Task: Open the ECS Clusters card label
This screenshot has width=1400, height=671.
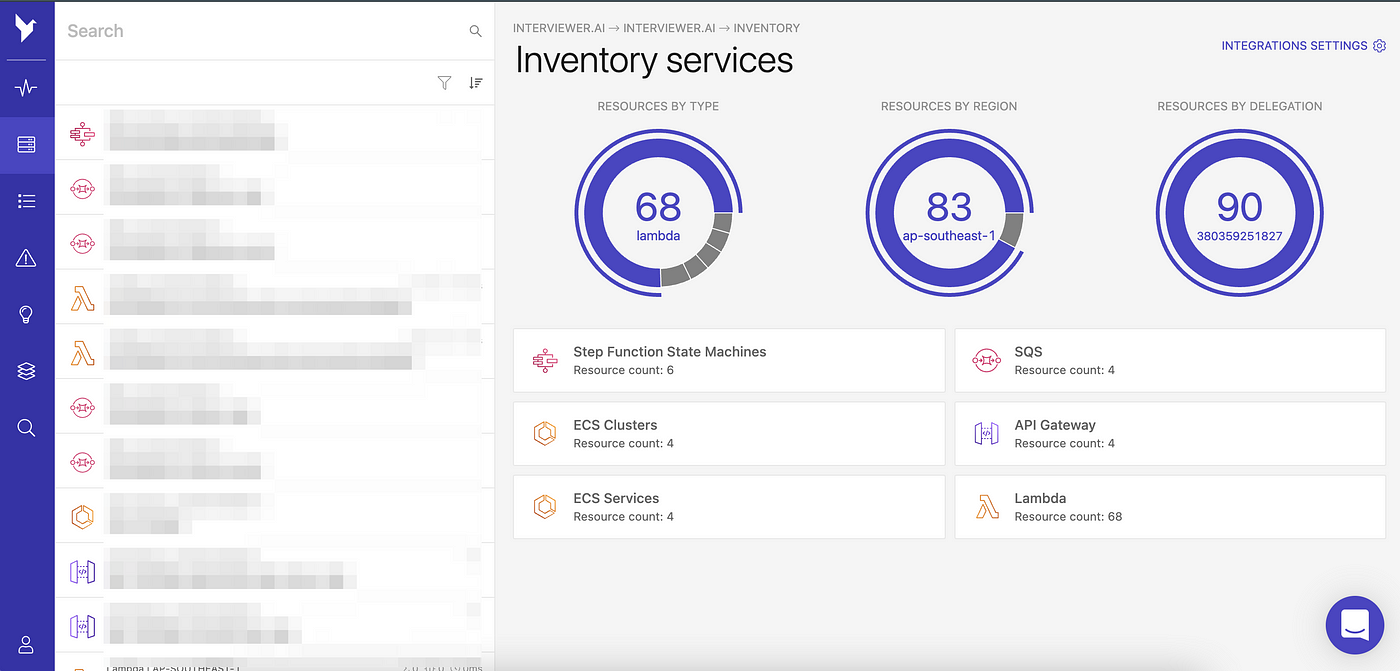Action: (x=615, y=425)
